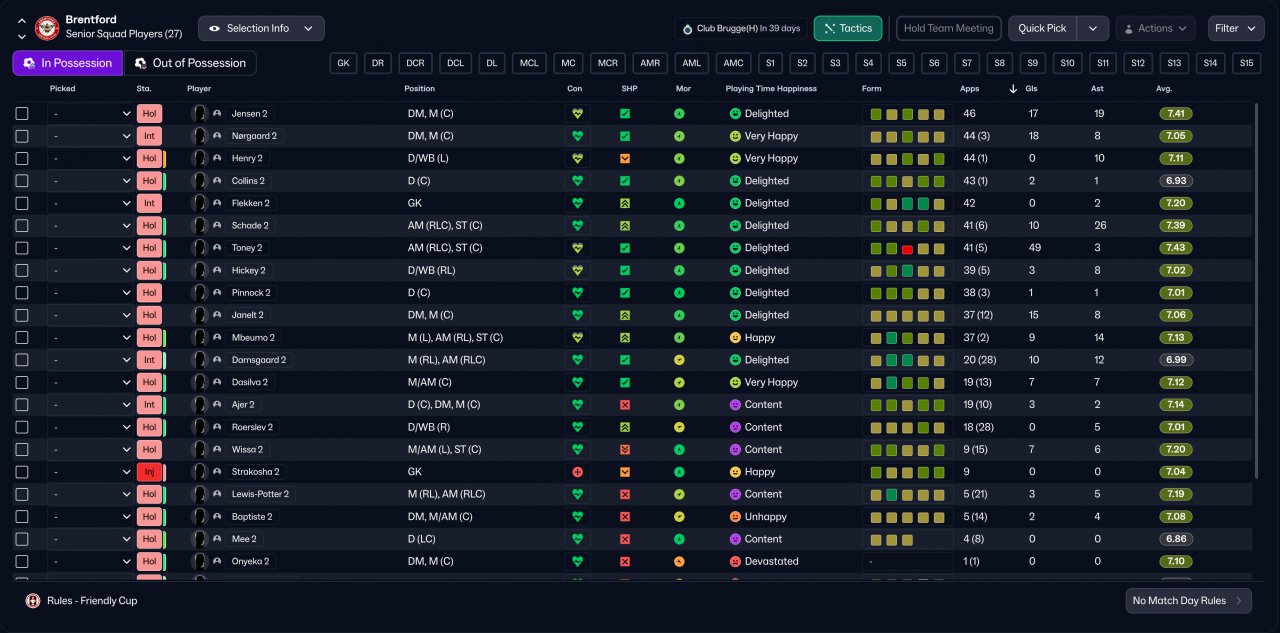
Task: Select the checkbox next to Toney
Action: 22,248
